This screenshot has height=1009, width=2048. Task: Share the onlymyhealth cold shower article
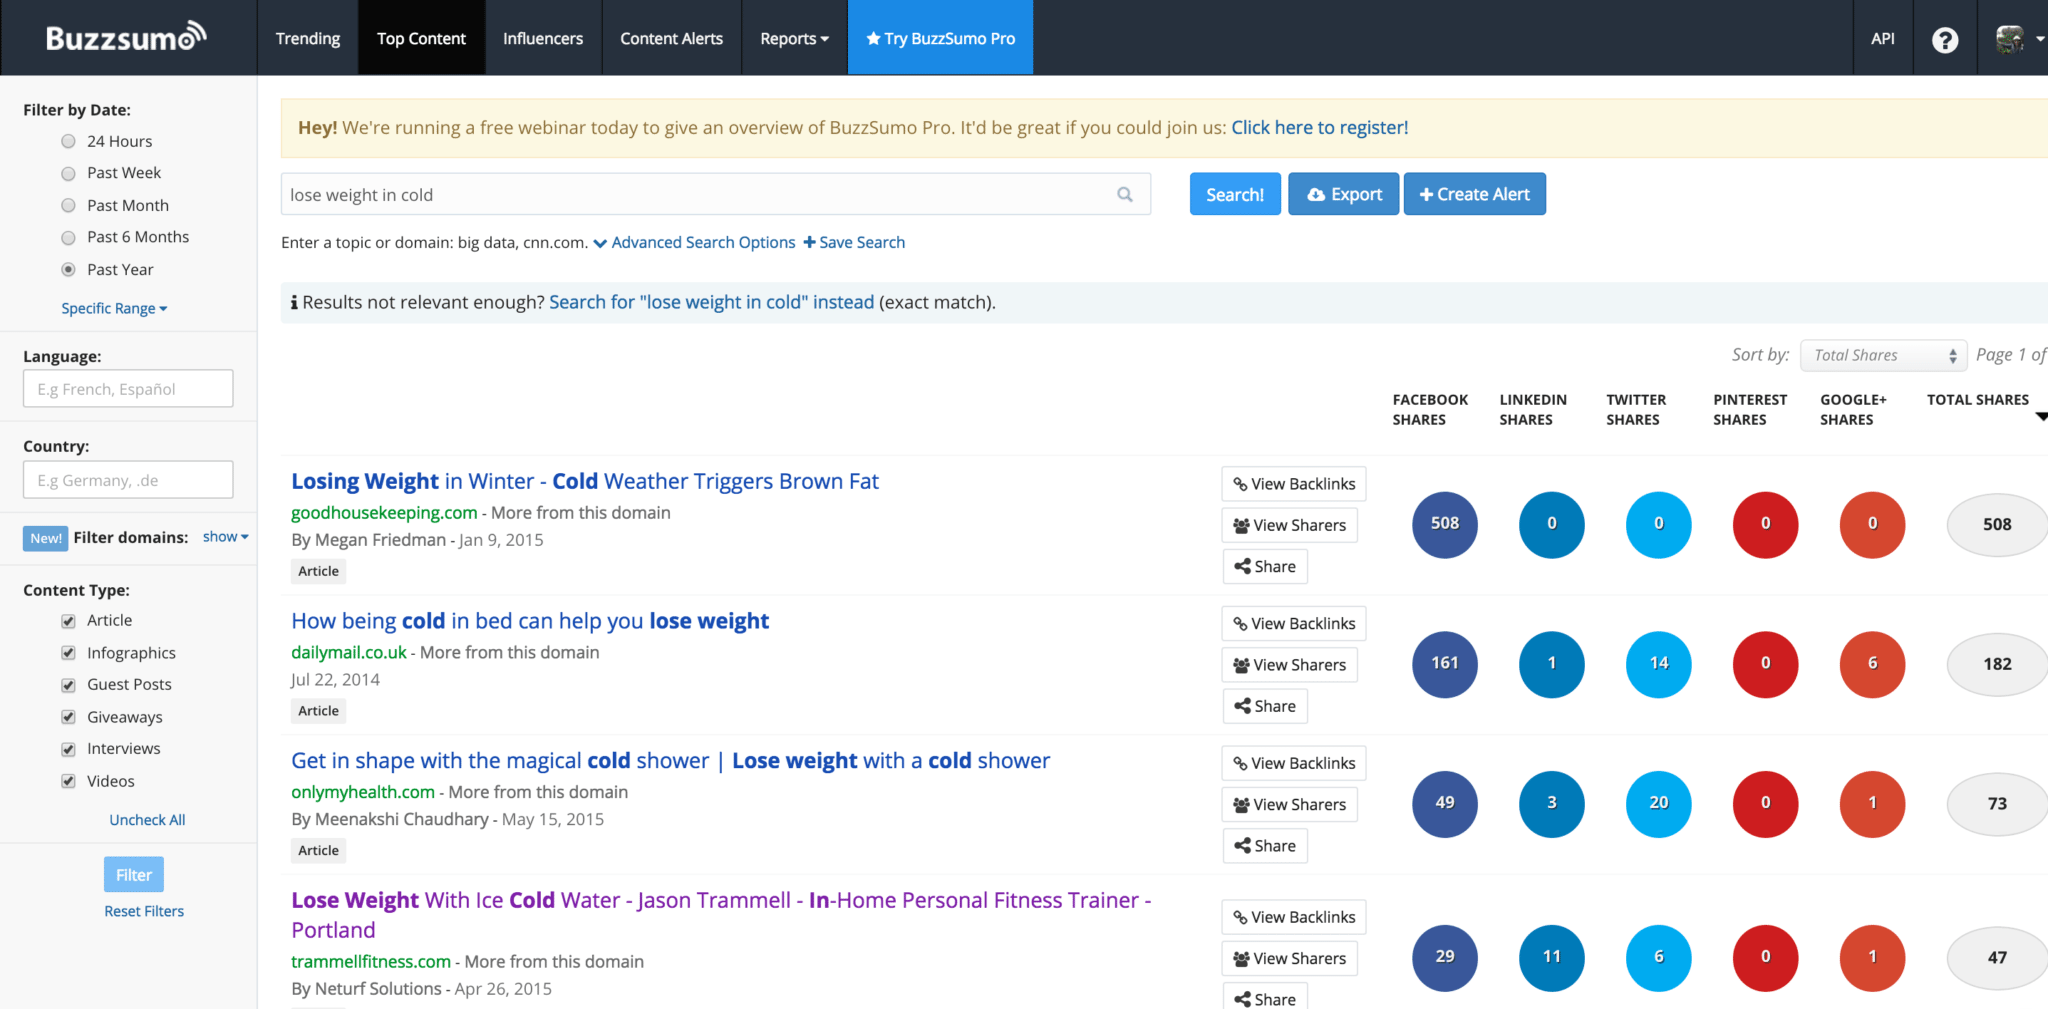point(1265,846)
